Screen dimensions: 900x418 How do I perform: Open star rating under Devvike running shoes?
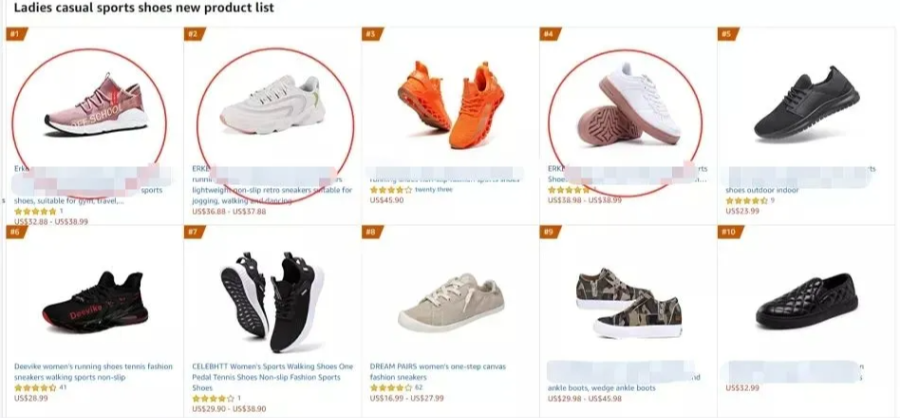click(35, 387)
